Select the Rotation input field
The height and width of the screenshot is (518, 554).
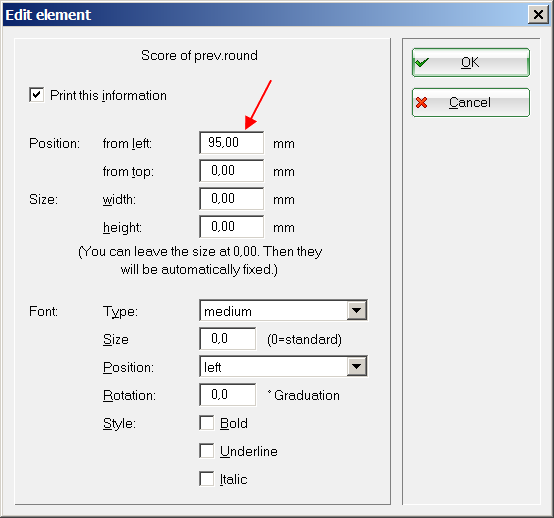click(228, 395)
